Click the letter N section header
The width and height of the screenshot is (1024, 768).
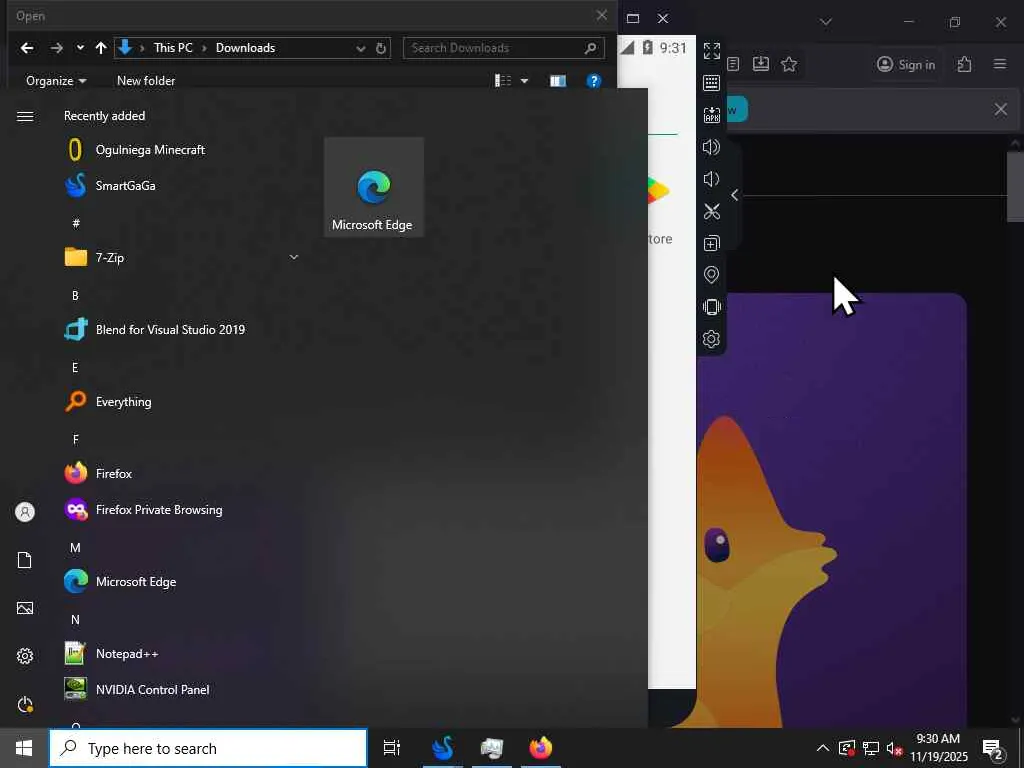[75, 619]
